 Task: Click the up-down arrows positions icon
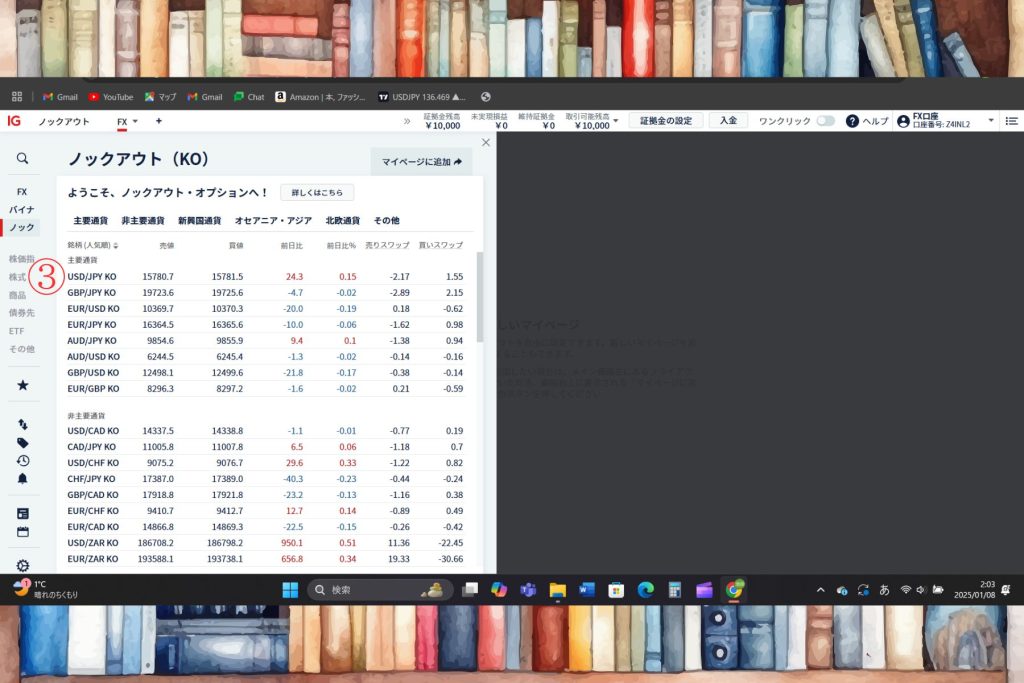tap(22, 425)
